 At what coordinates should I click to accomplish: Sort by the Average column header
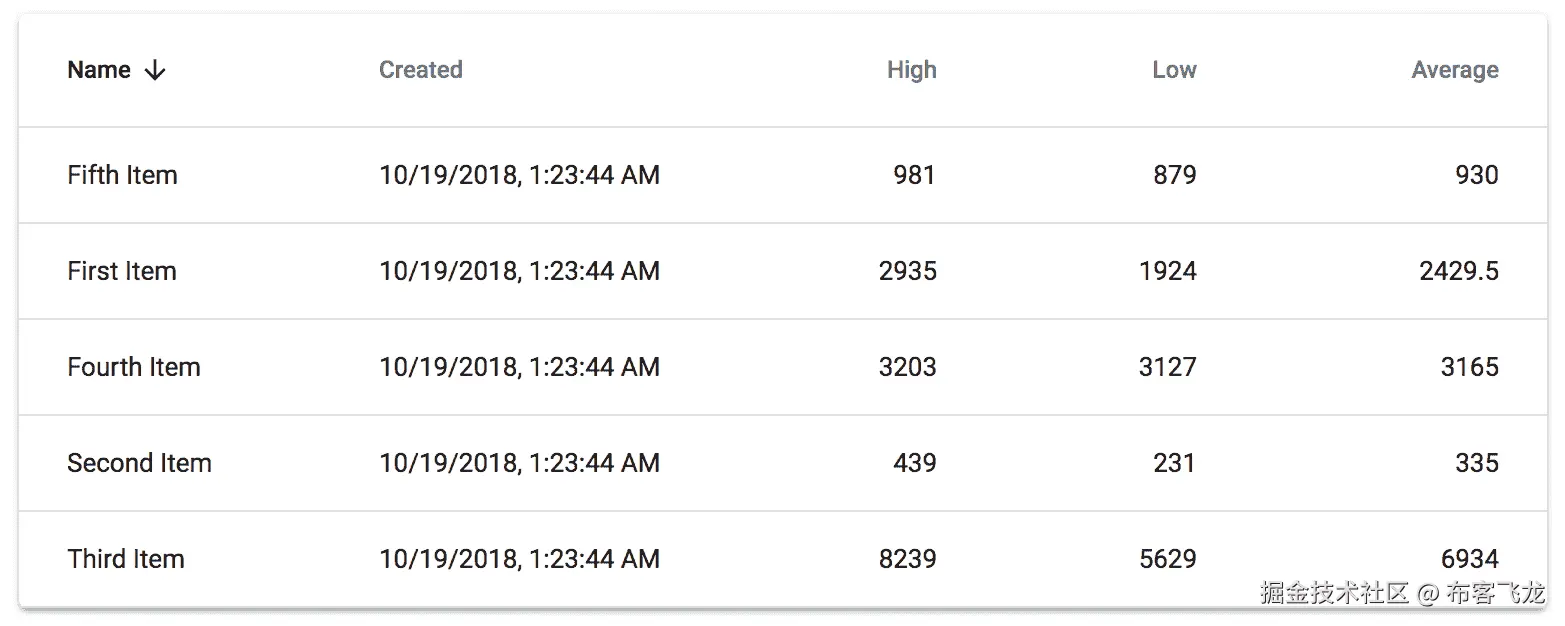(1454, 70)
